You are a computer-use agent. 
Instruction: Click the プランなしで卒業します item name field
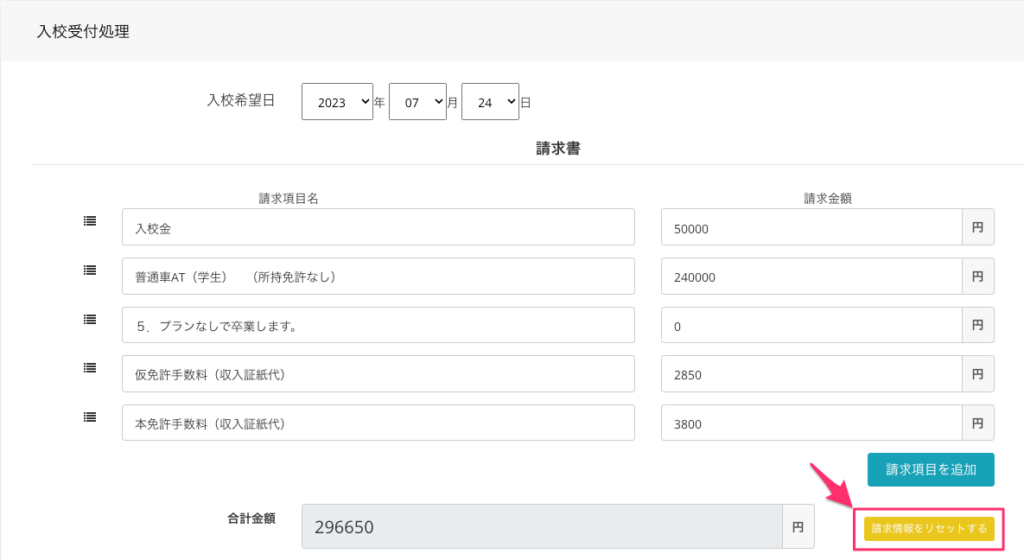point(378,326)
